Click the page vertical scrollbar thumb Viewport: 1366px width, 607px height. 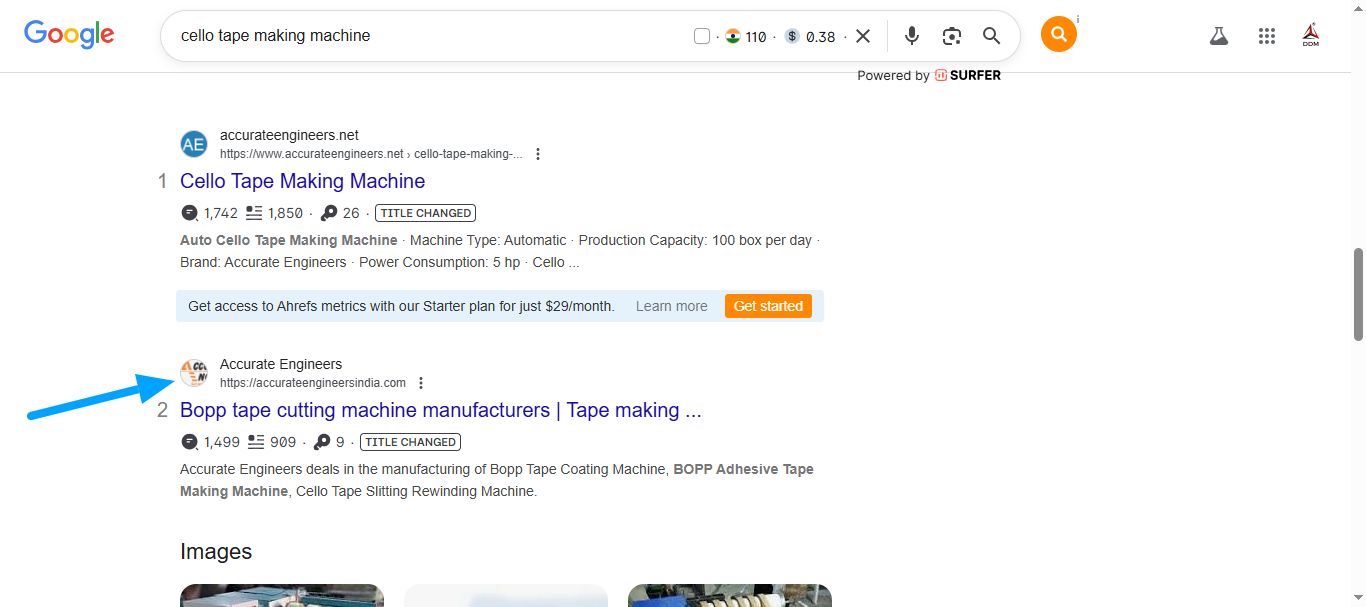[1357, 295]
